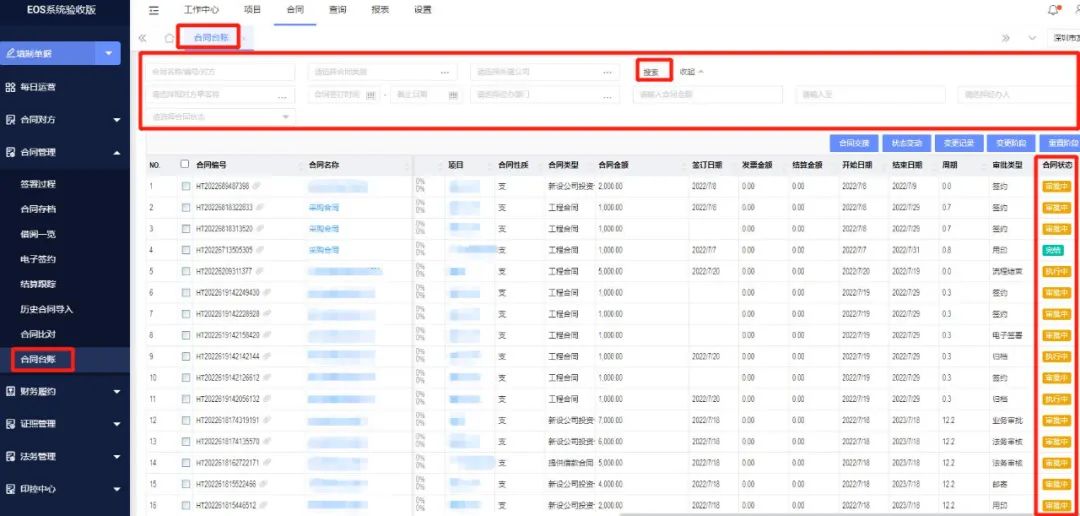Open 电子签约 in the sidebar
Screen dimensions: 1080x516
(x=38, y=259)
